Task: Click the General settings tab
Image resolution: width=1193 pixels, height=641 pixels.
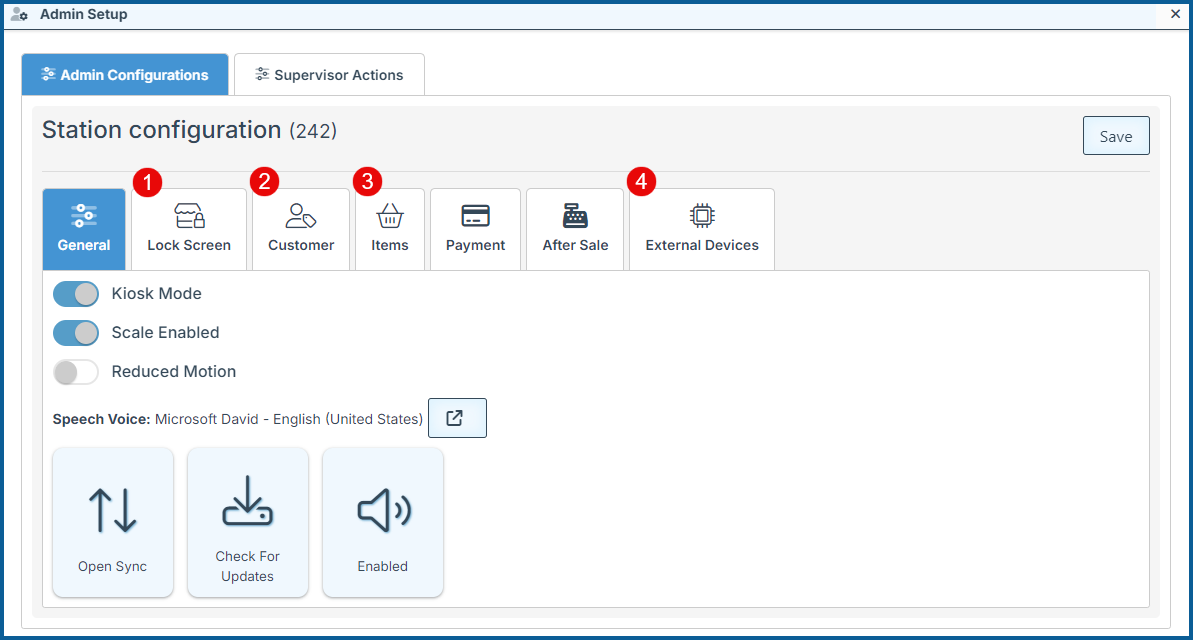Action: tap(84, 229)
